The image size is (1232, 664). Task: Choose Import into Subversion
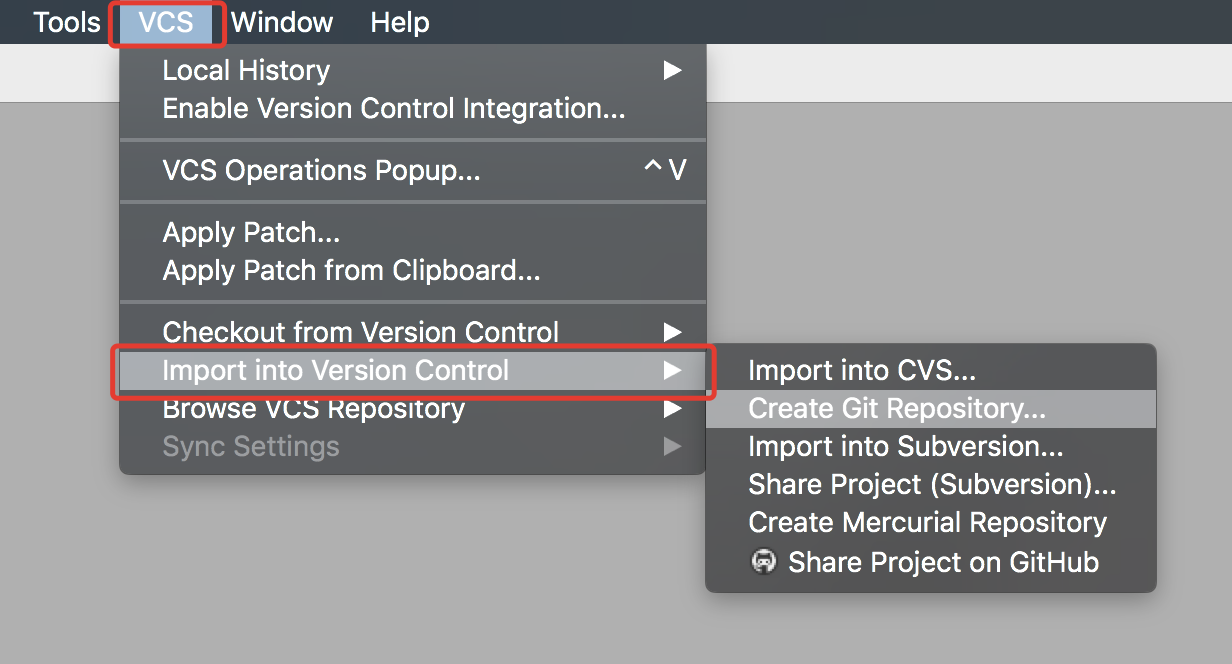tap(931, 446)
